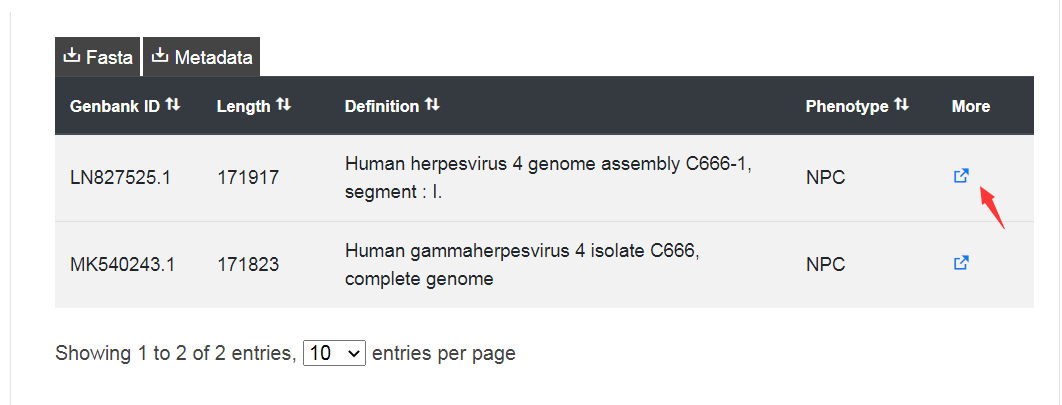Sort table by Genbank ID arrows icon
This screenshot has height=405, width=1062.
coord(173,105)
